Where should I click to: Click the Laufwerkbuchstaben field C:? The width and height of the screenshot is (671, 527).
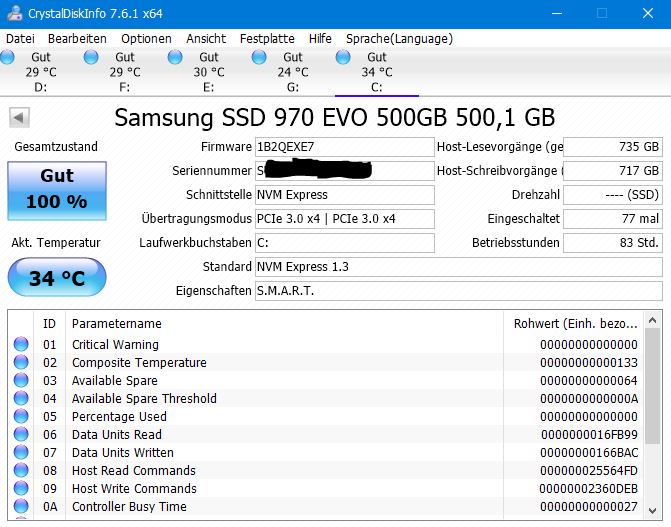pyautogui.click(x=344, y=243)
